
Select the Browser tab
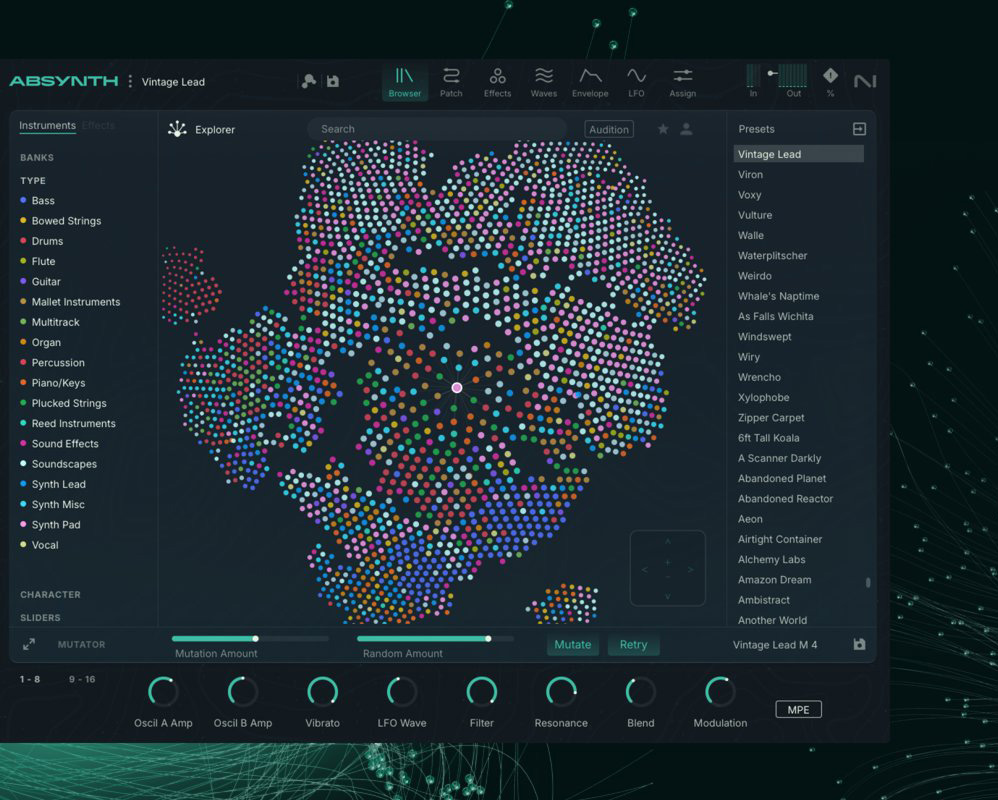pos(405,82)
